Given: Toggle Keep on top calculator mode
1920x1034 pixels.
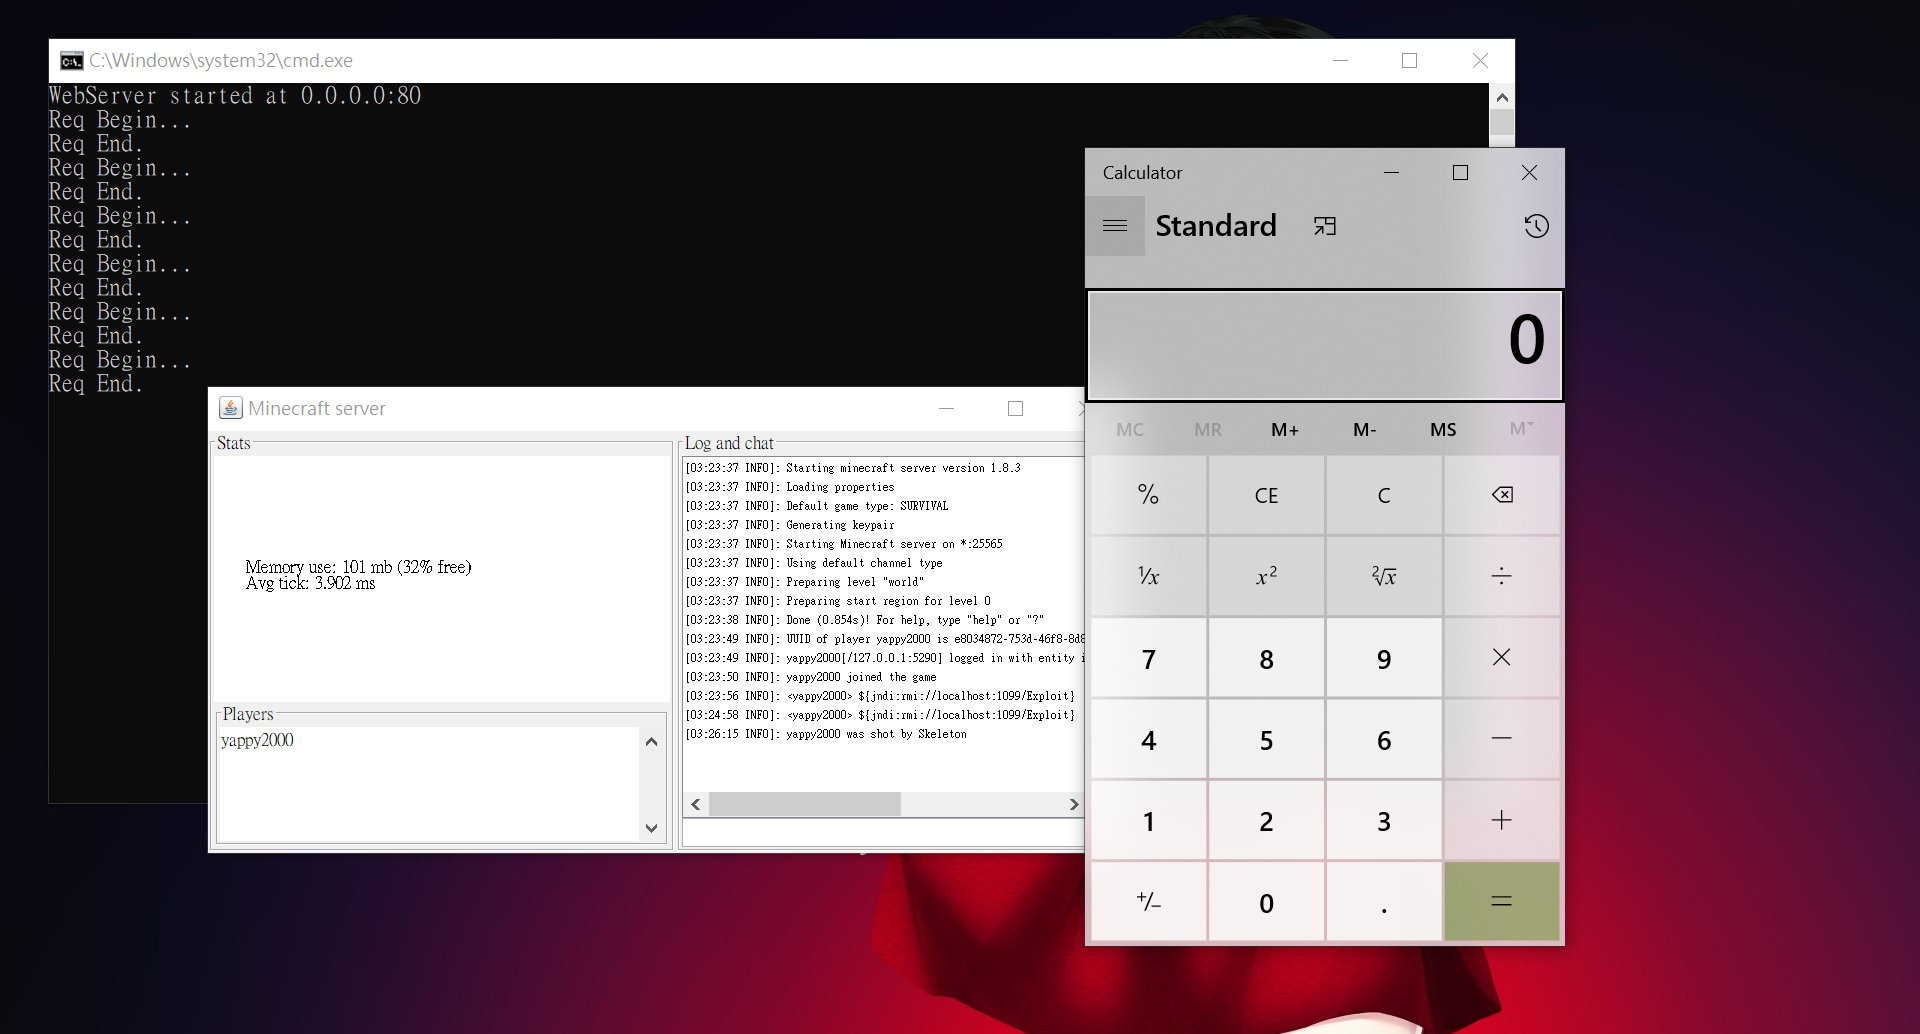Looking at the screenshot, I should coord(1325,226).
